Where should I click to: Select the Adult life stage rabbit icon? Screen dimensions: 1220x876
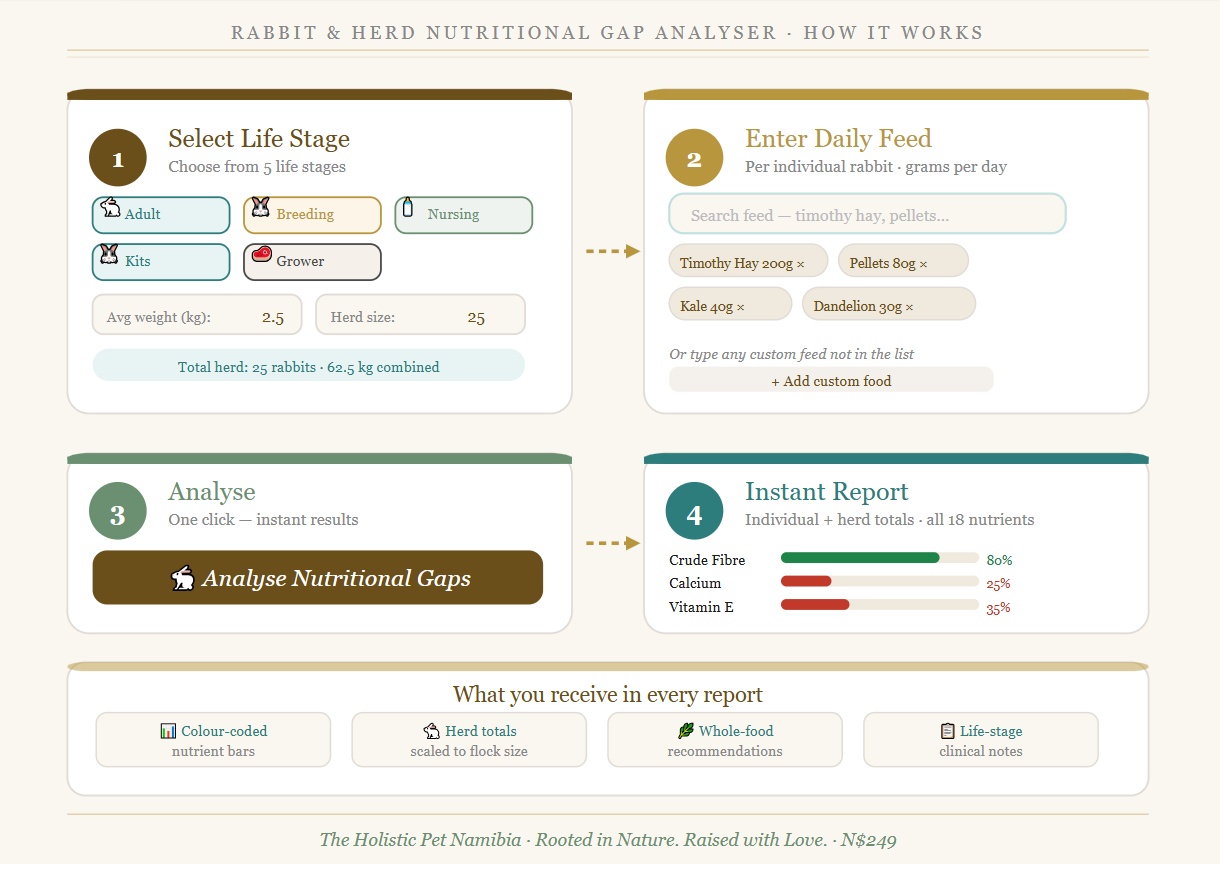point(110,208)
